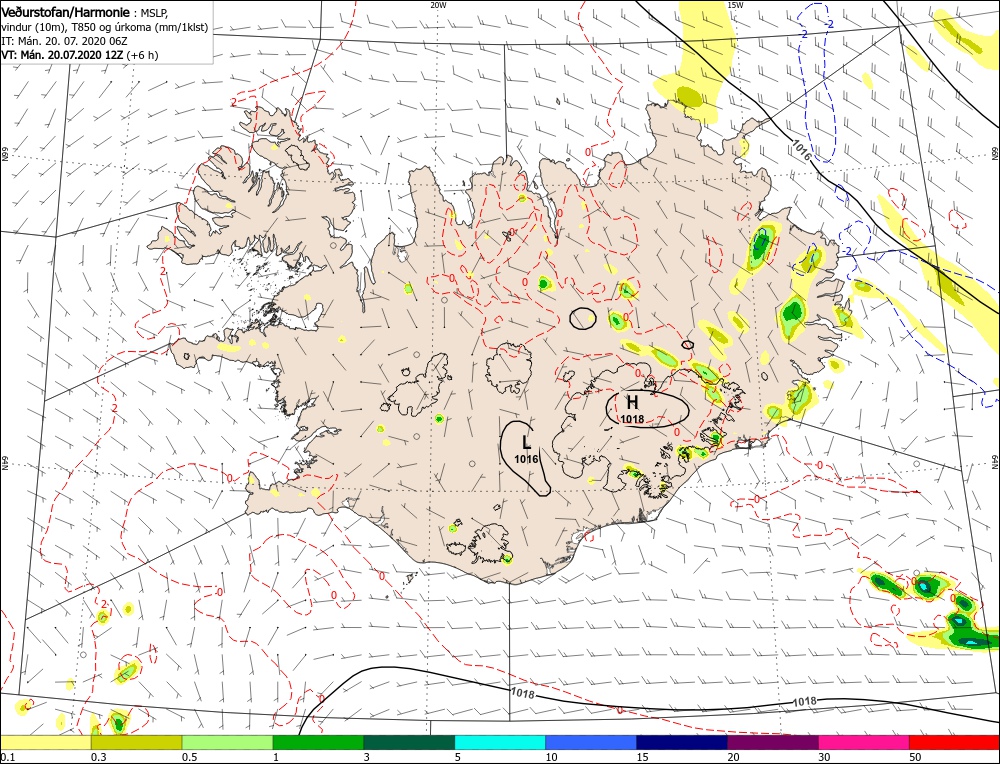Pick the cyan 5–10 mm legend swatch

click(500, 742)
